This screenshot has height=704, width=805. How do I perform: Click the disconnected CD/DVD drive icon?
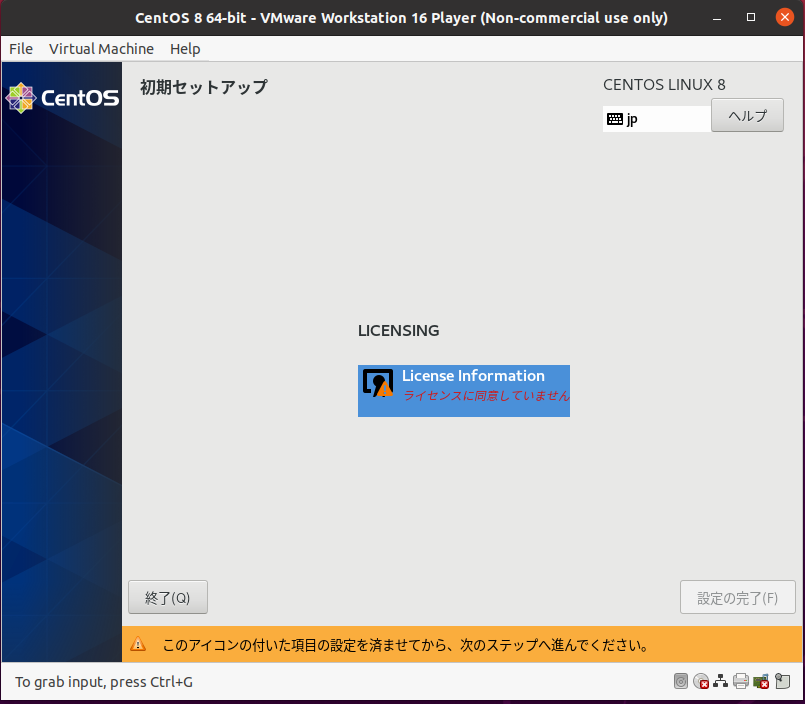tap(701, 682)
